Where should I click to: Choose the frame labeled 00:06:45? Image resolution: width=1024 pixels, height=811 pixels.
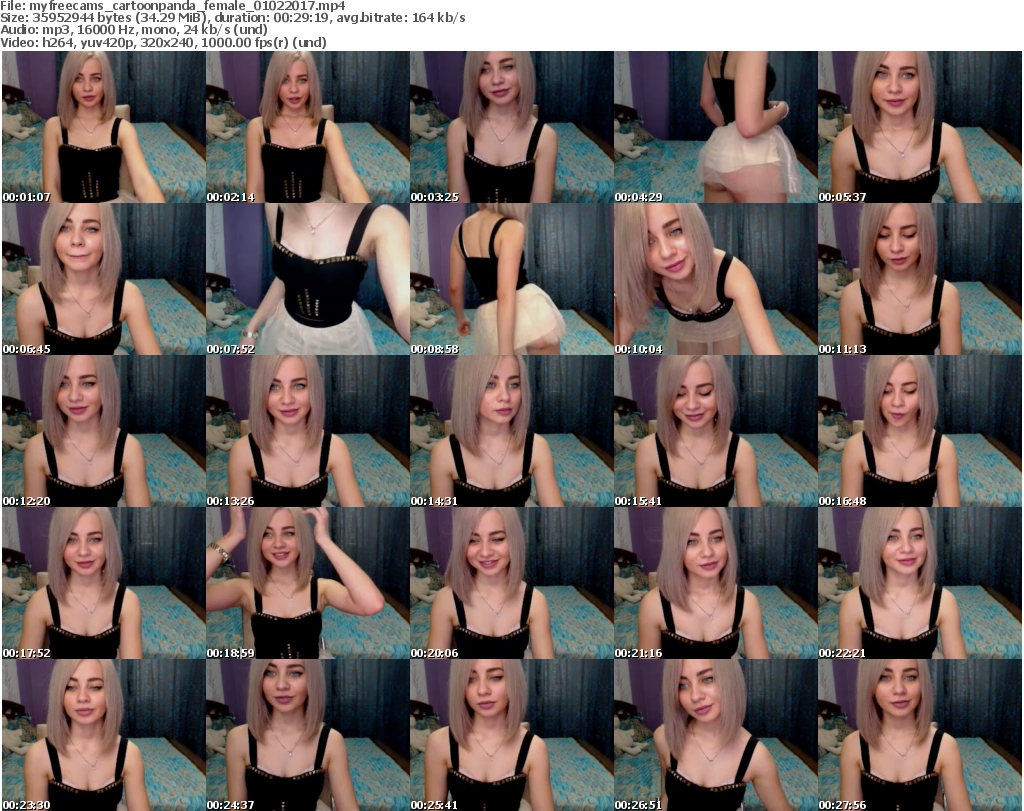point(104,279)
